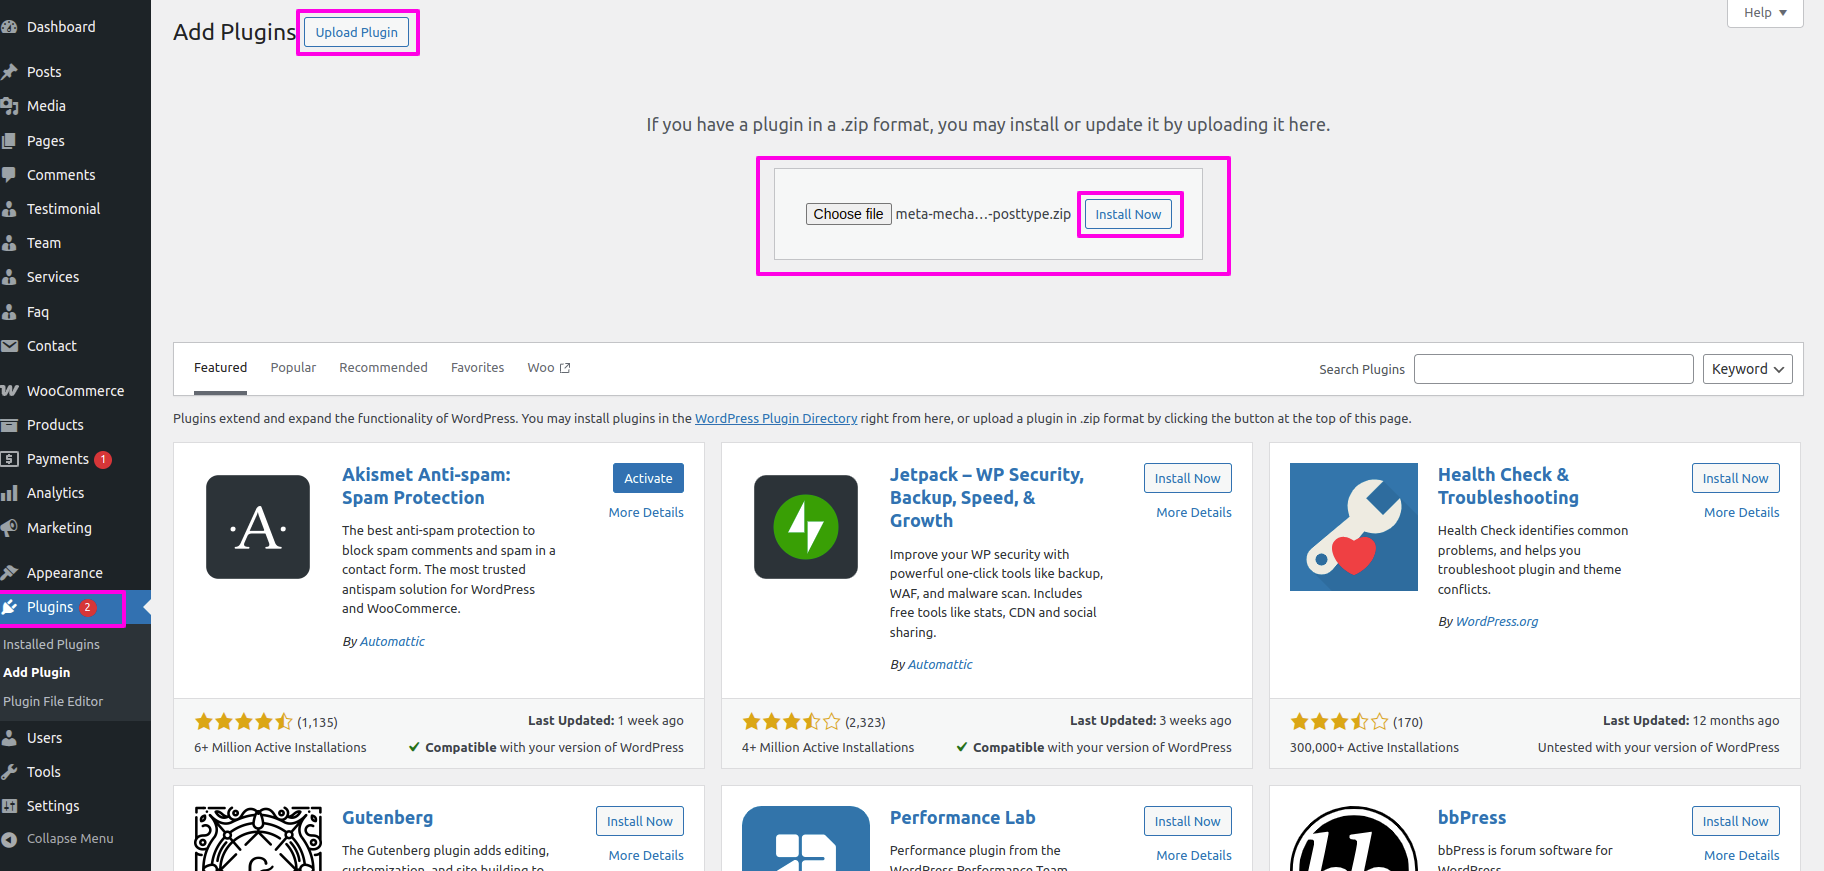Click the Plugins update count badge
The image size is (1824, 871).
pos(88,608)
